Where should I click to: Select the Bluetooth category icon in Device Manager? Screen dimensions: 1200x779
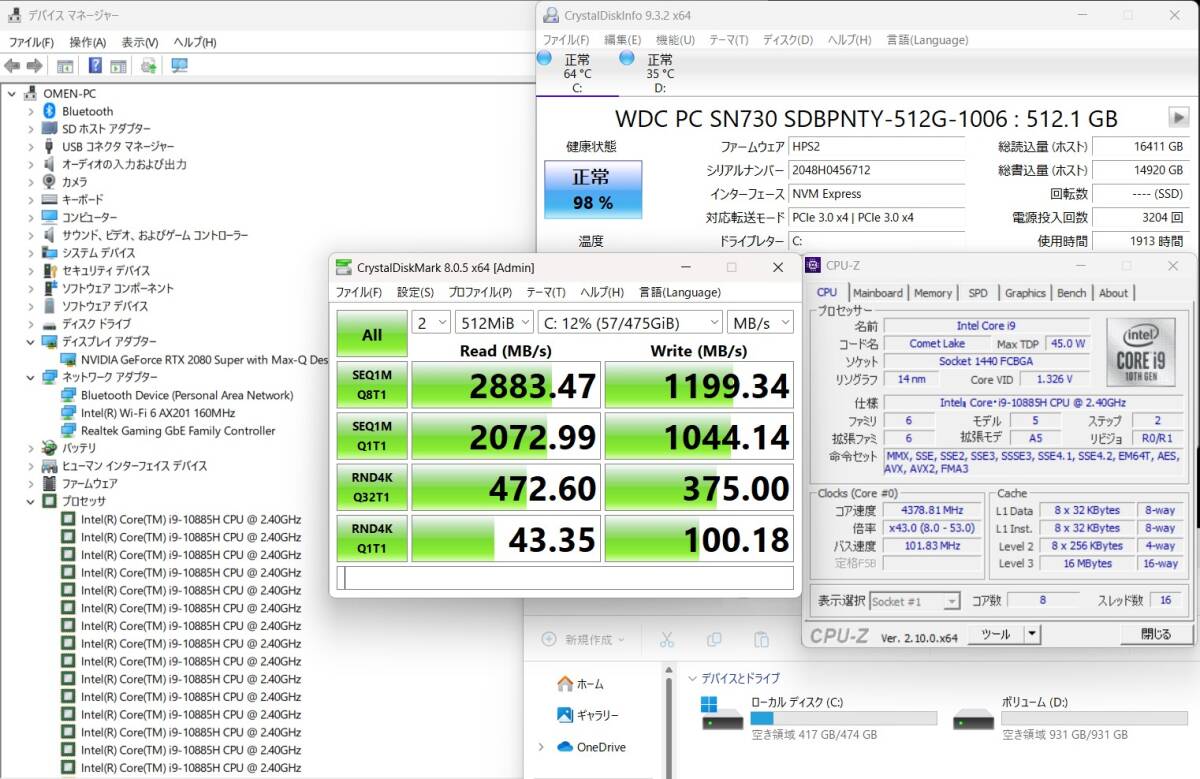(x=49, y=111)
